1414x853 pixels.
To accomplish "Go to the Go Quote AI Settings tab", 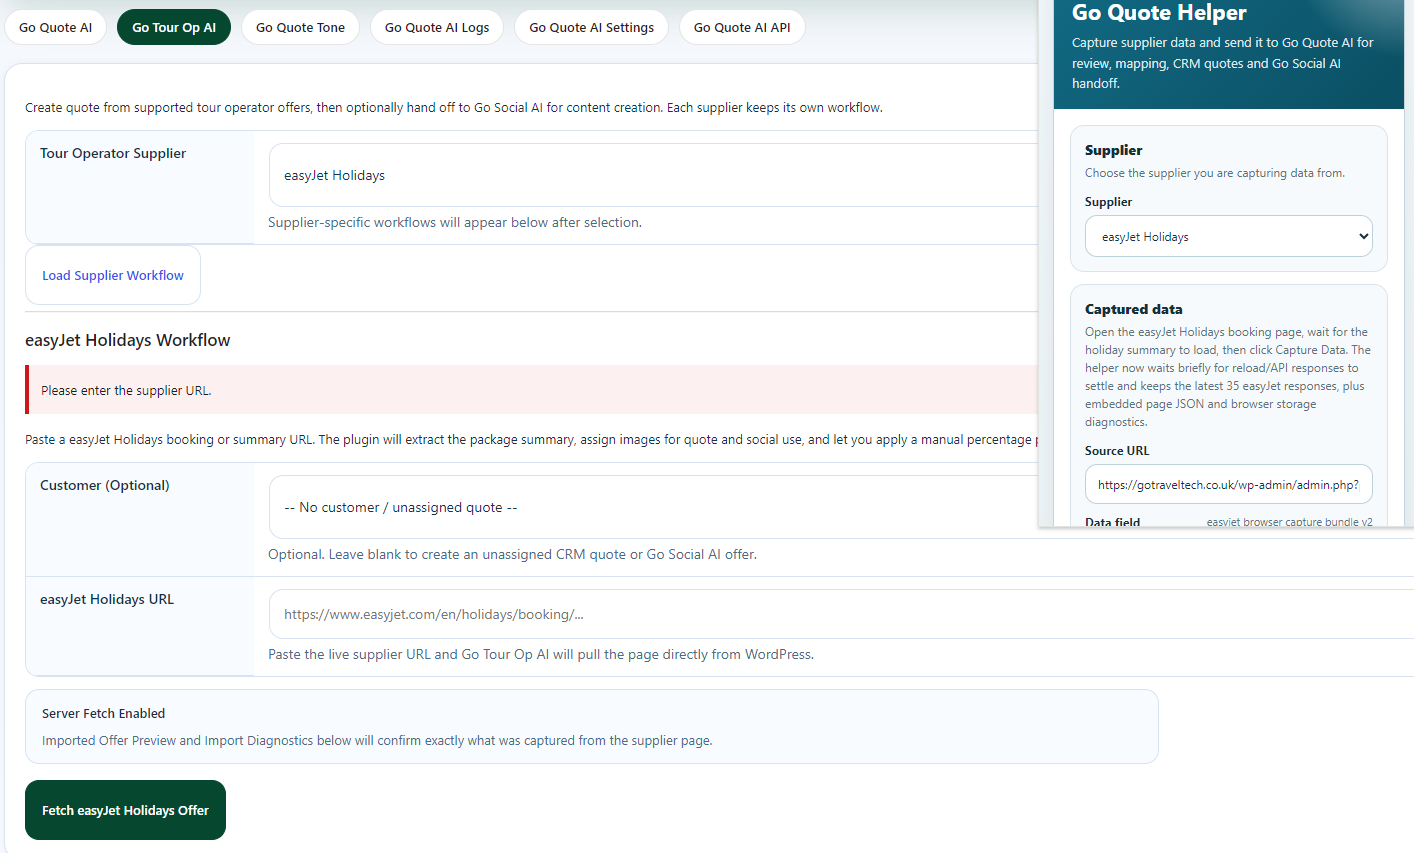I will tap(591, 27).
